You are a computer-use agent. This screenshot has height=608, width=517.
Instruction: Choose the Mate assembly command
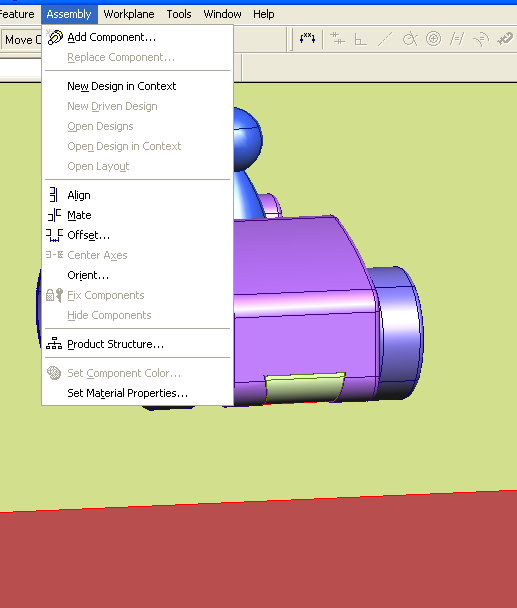coord(137,215)
